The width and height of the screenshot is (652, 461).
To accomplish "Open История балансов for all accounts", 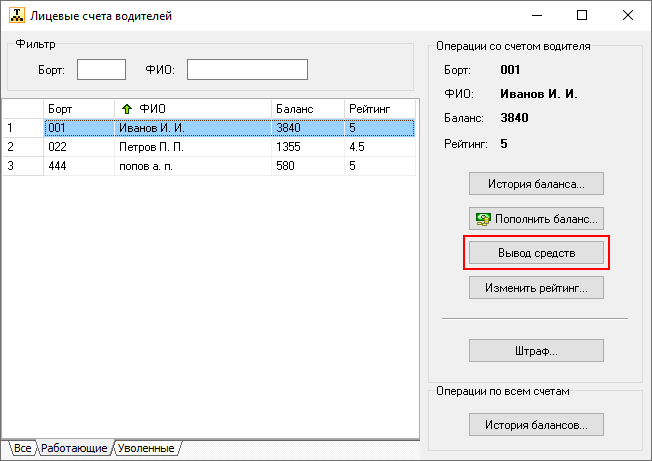I will pyautogui.click(x=536, y=425).
